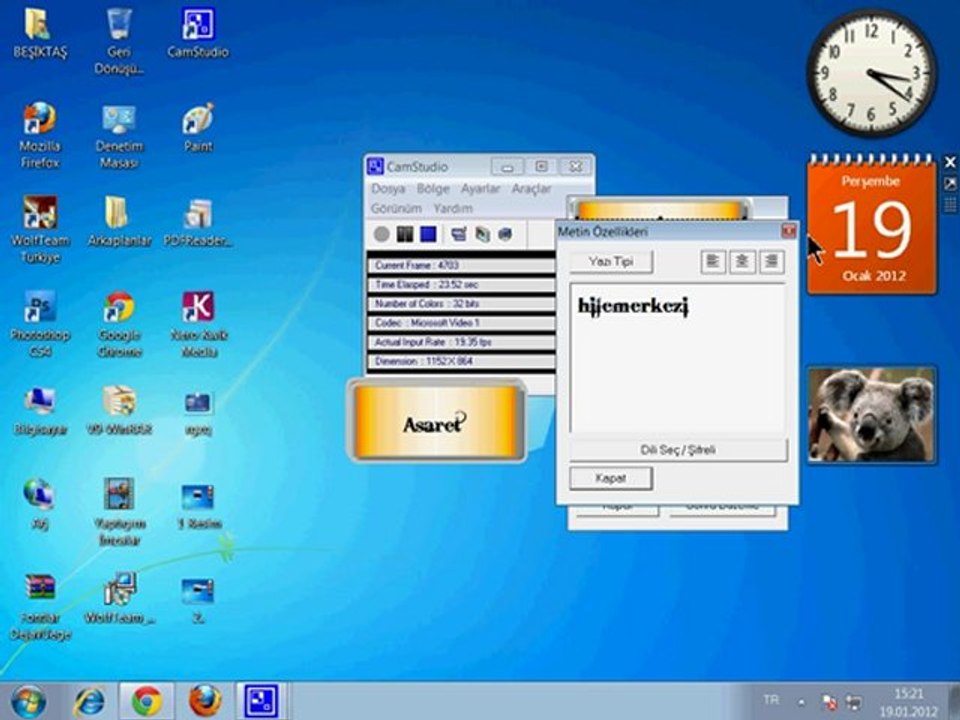The width and height of the screenshot is (960, 720).
Task: Select the PDFReader desktop icon
Action: 198,222
